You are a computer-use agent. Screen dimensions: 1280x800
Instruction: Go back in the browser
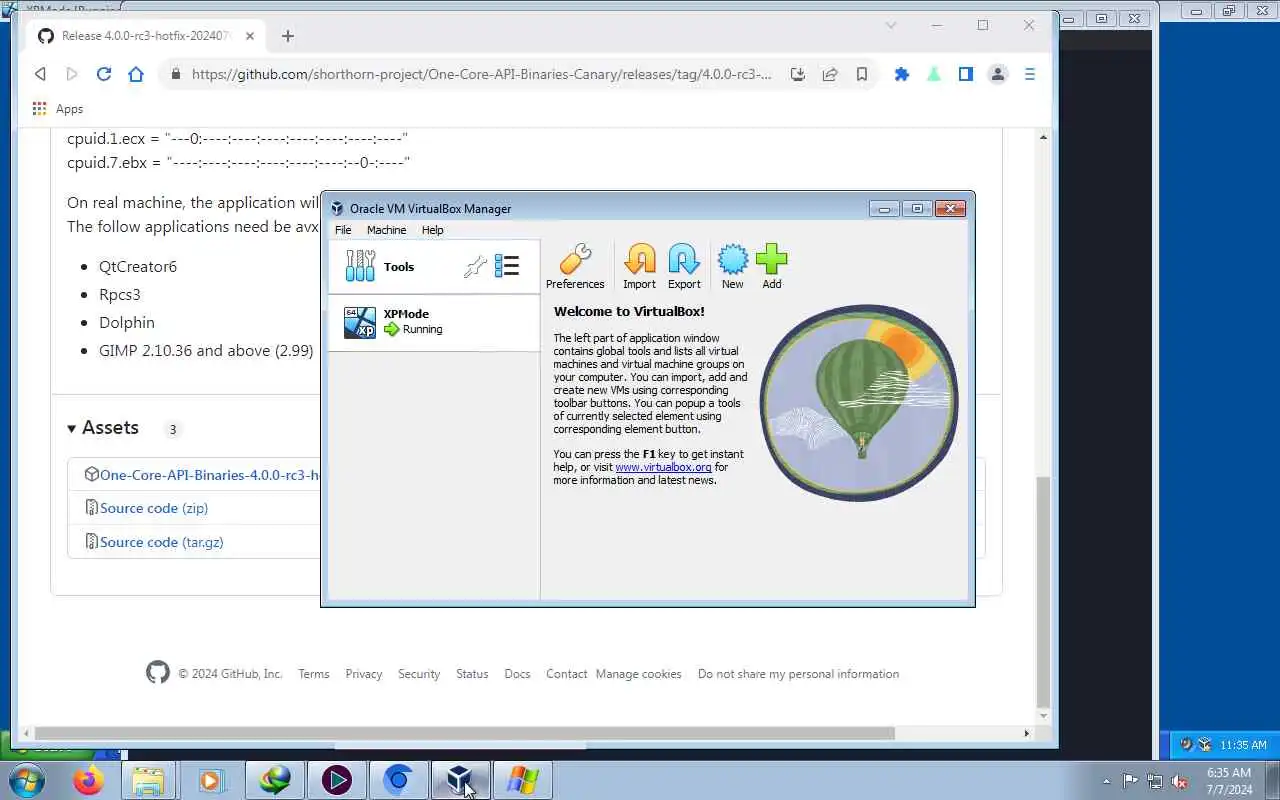[40, 74]
